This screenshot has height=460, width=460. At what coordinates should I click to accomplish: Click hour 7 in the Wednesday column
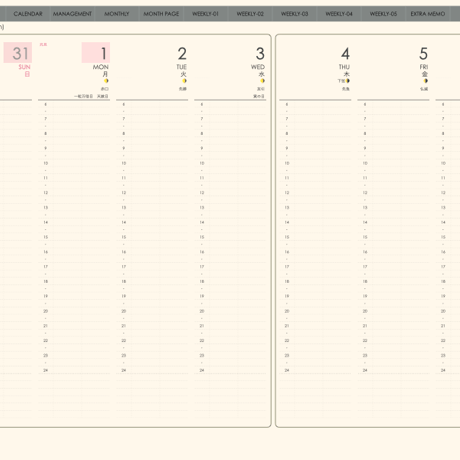202,119
